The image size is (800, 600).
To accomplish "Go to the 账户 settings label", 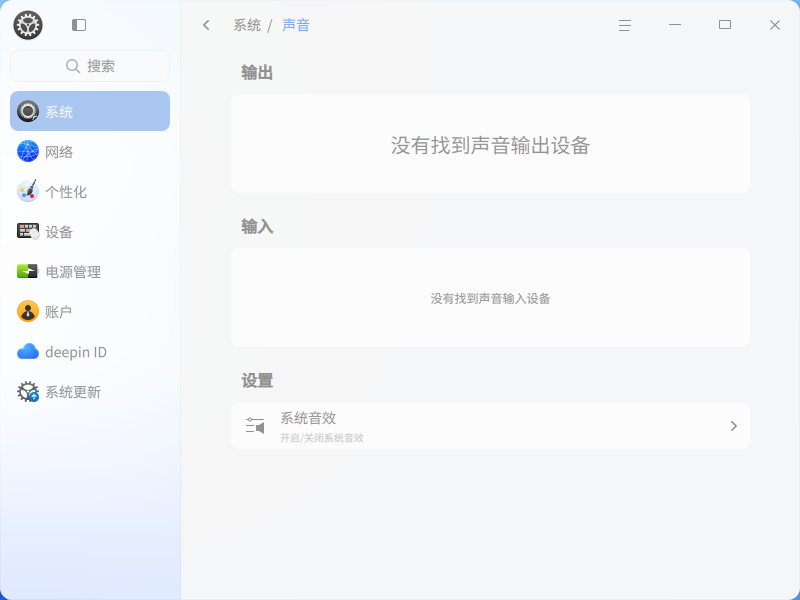I will pos(59,312).
